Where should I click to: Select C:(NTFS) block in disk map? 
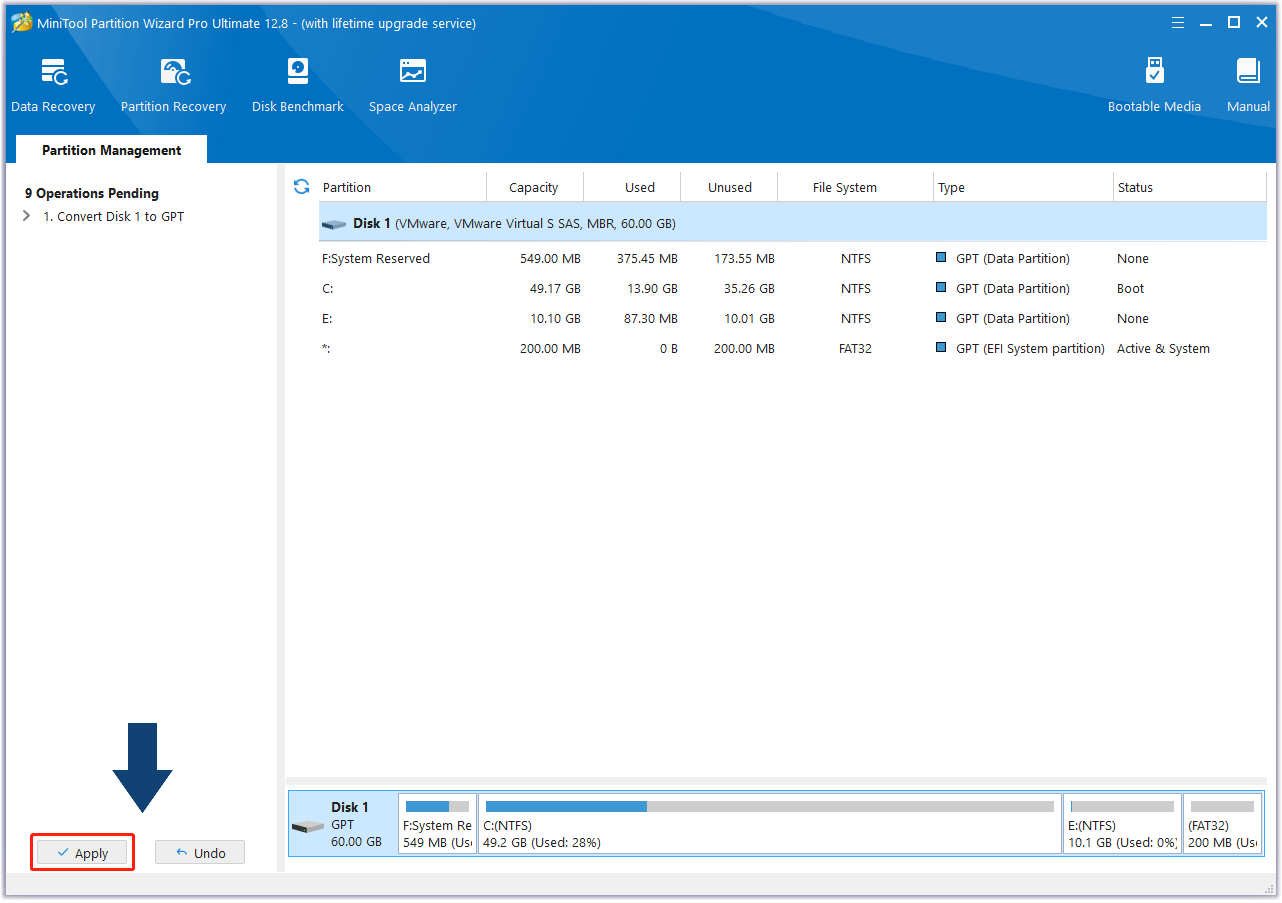click(770, 824)
